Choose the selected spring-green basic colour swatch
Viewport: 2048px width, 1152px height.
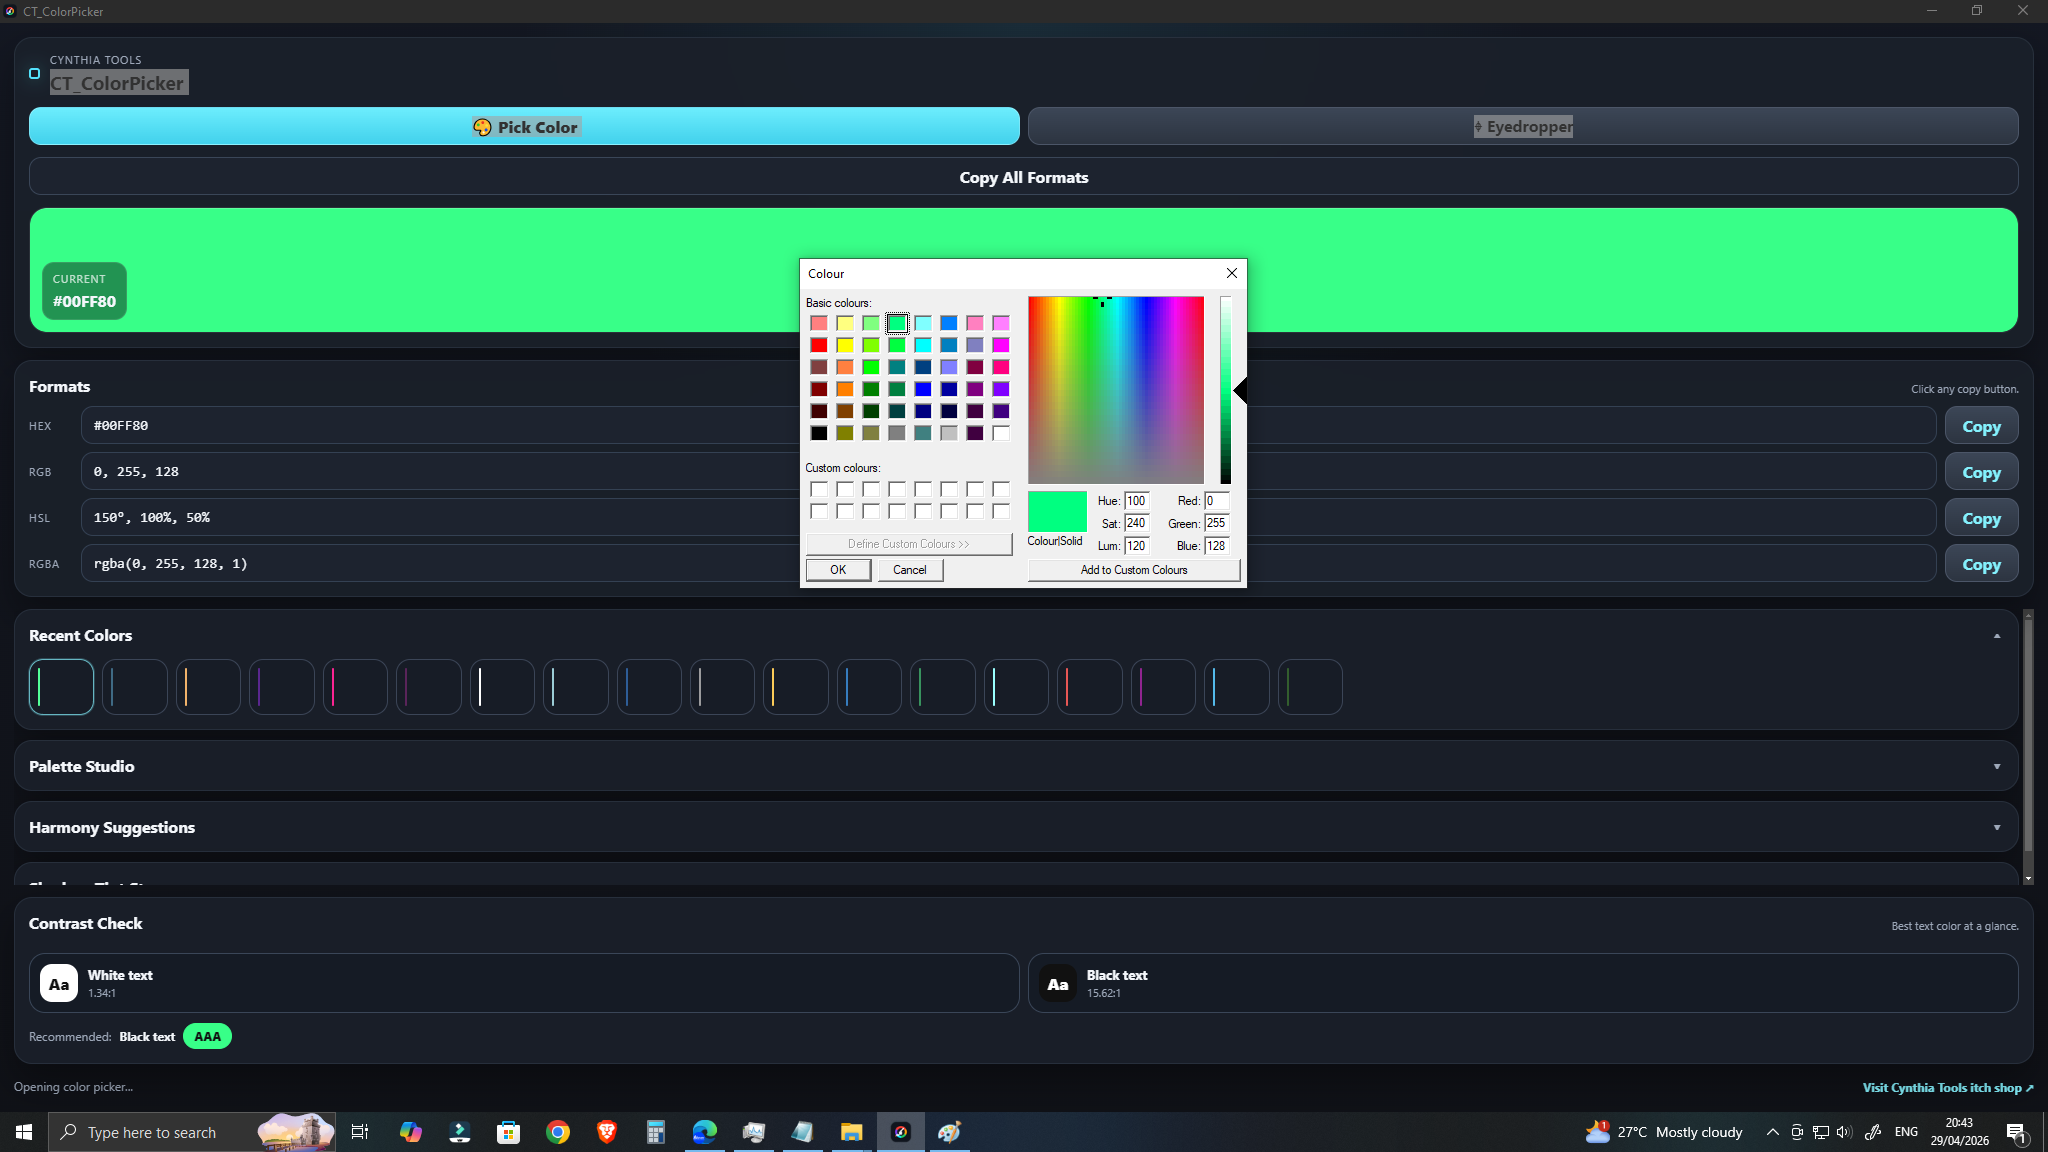(897, 323)
